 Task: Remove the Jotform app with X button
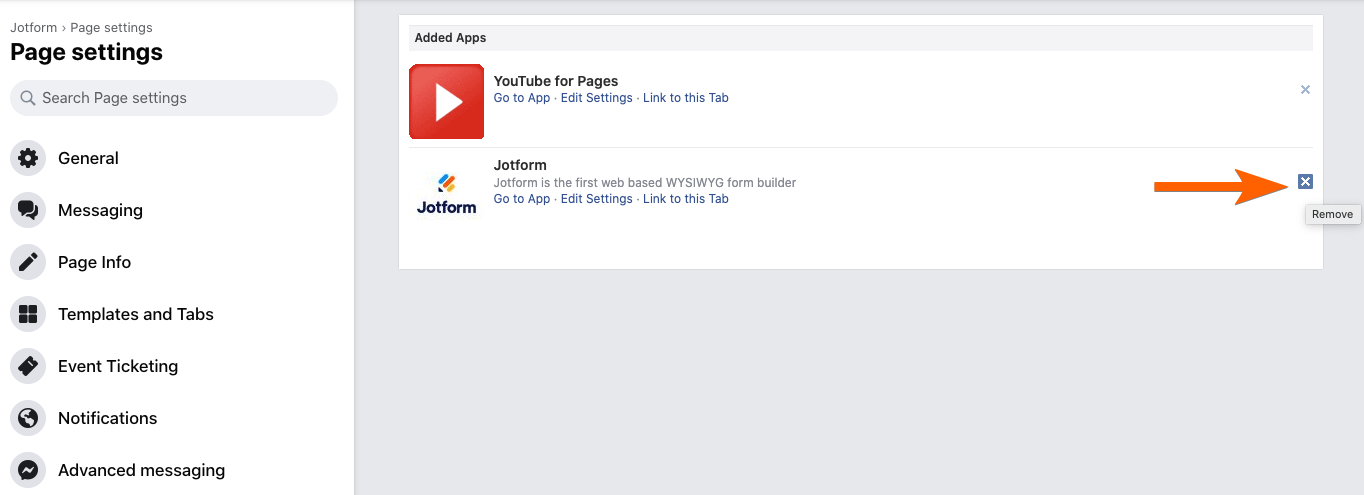(1305, 181)
